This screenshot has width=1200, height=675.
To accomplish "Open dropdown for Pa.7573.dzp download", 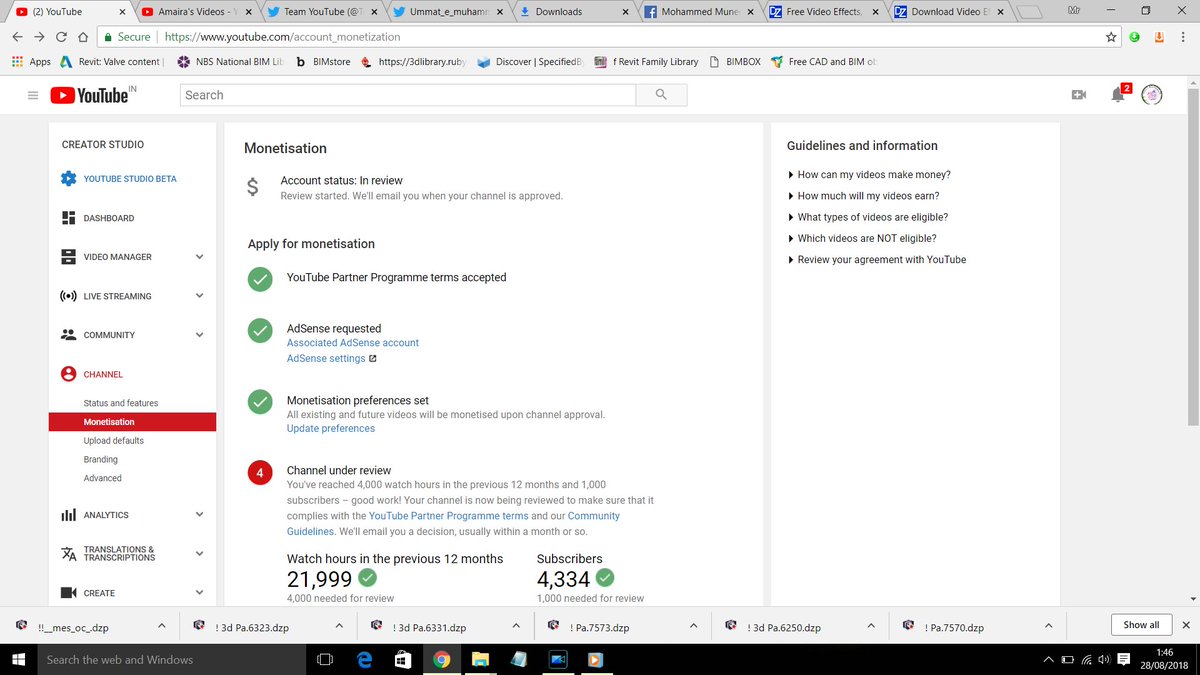I will [693, 626].
